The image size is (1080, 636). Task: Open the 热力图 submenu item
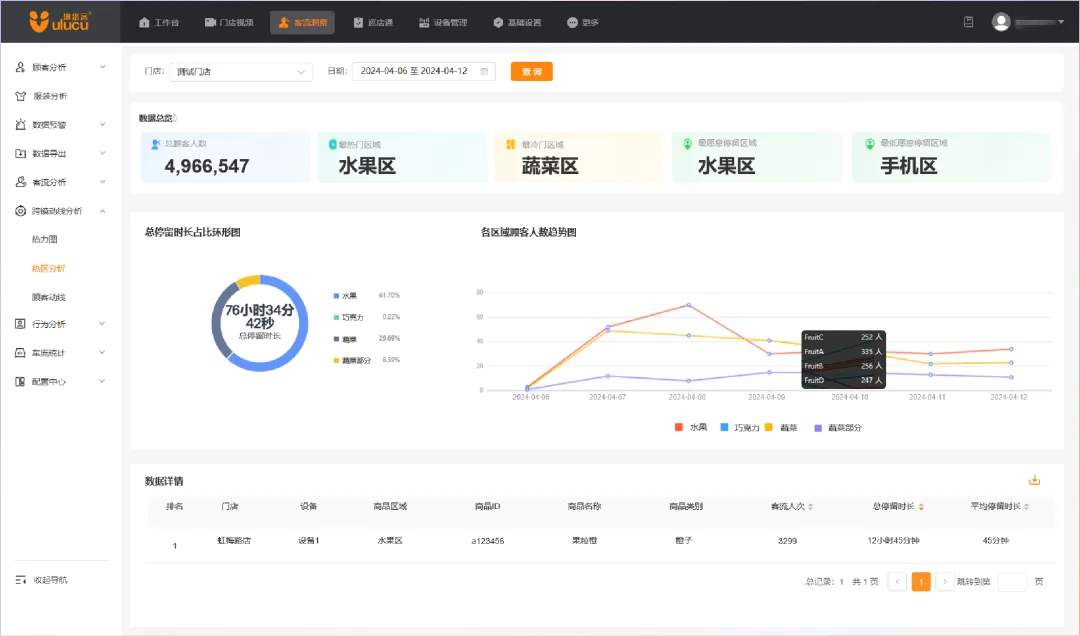45,239
